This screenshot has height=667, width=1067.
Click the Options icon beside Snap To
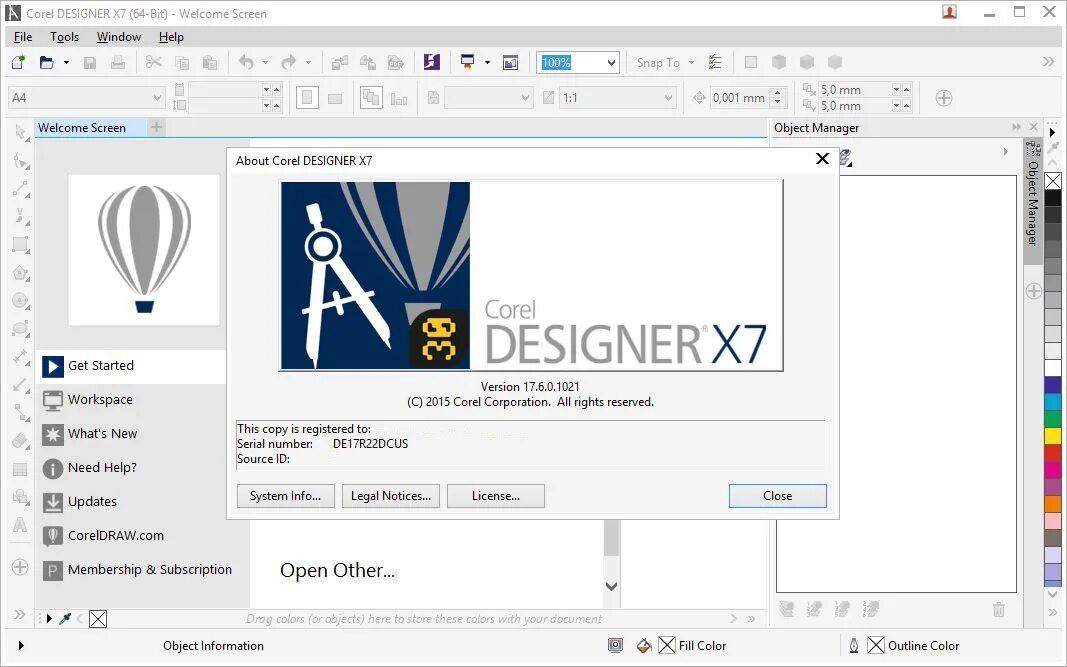coord(715,63)
